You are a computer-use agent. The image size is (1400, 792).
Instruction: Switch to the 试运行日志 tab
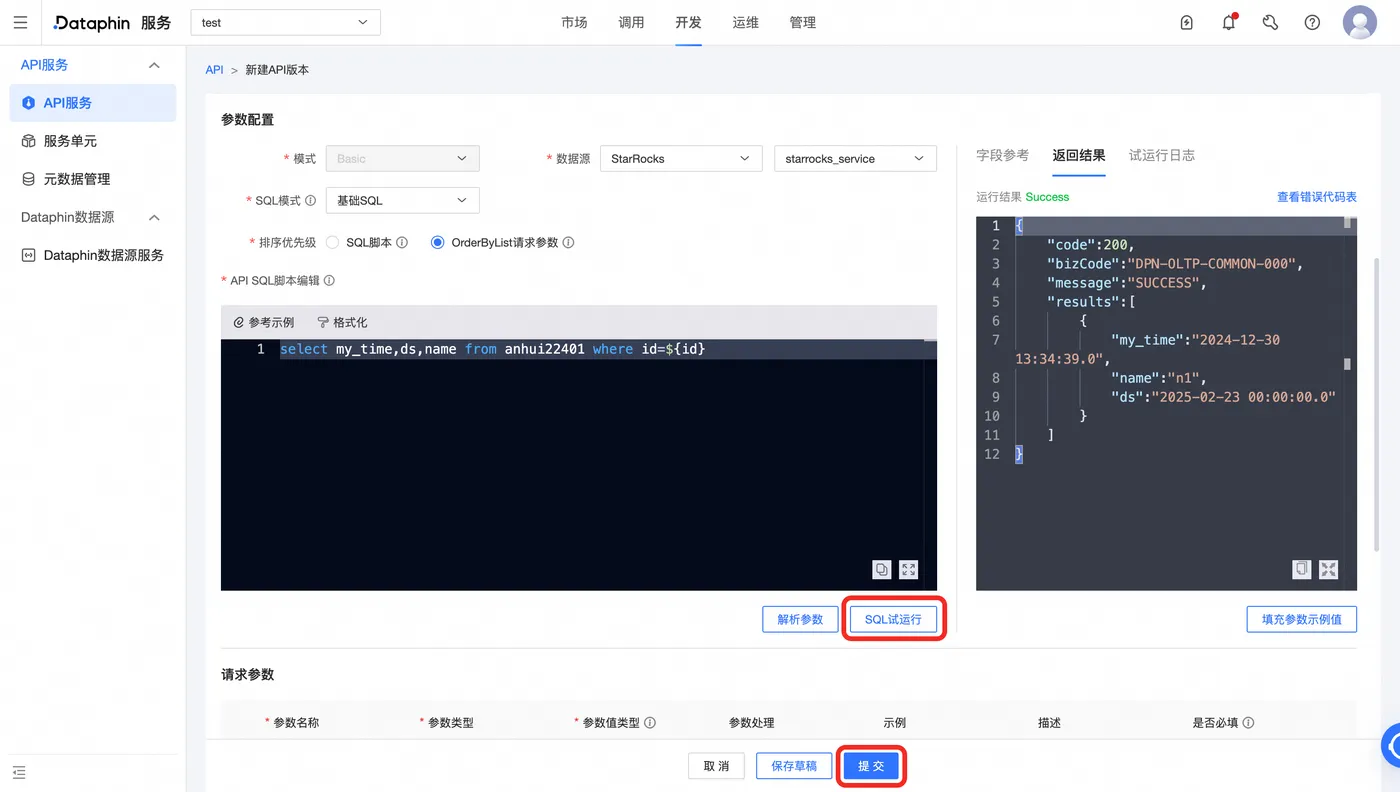[x=1162, y=155]
